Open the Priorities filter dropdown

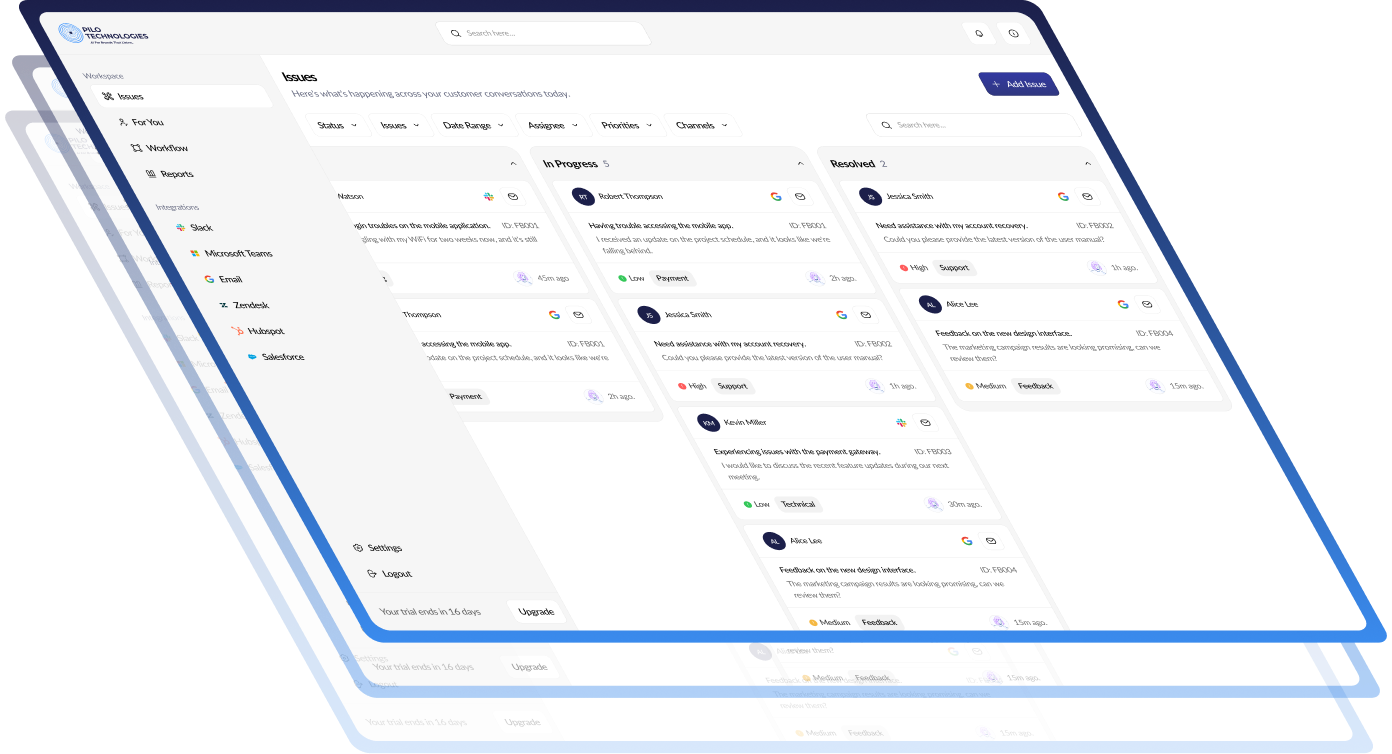click(626, 125)
